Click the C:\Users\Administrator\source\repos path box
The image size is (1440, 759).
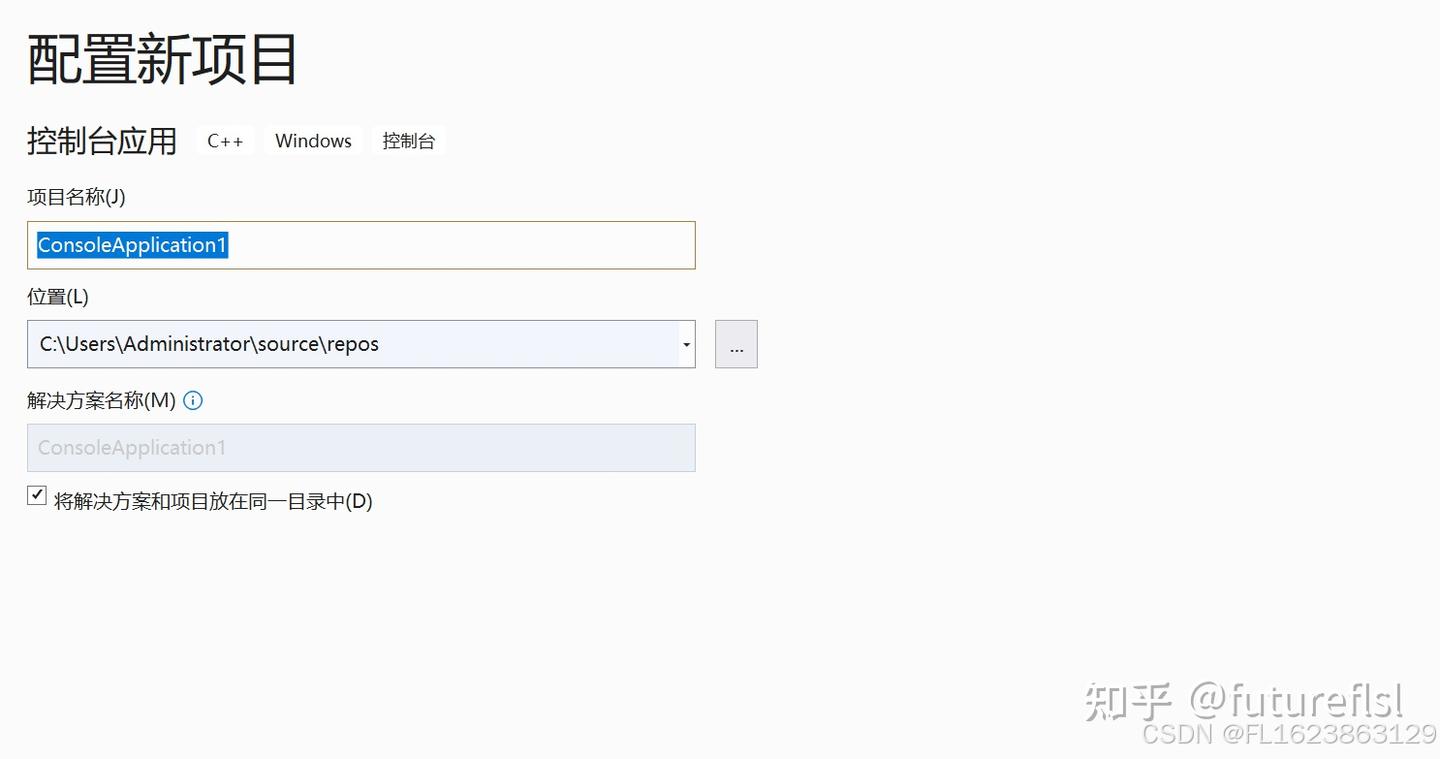point(350,345)
